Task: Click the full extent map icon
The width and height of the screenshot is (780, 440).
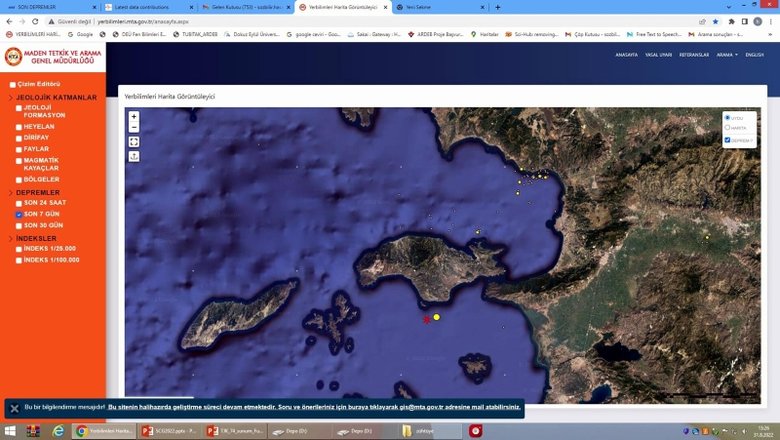Action: tap(134, 142)
